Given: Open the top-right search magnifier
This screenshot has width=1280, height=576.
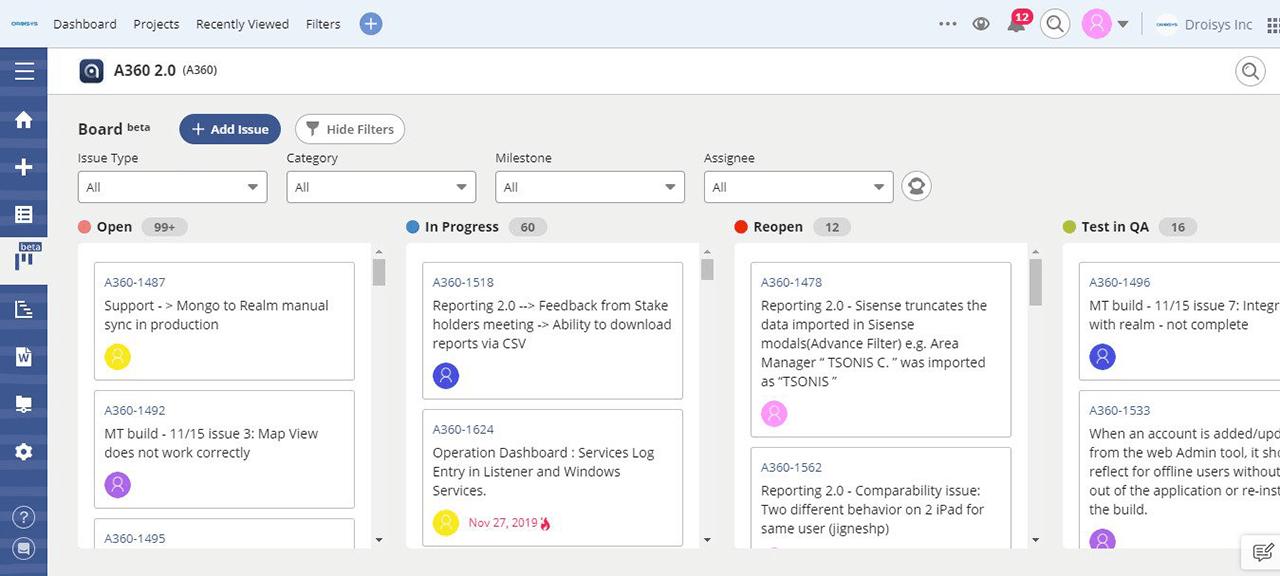Looking at the screenshot, I should point(1055,23).
